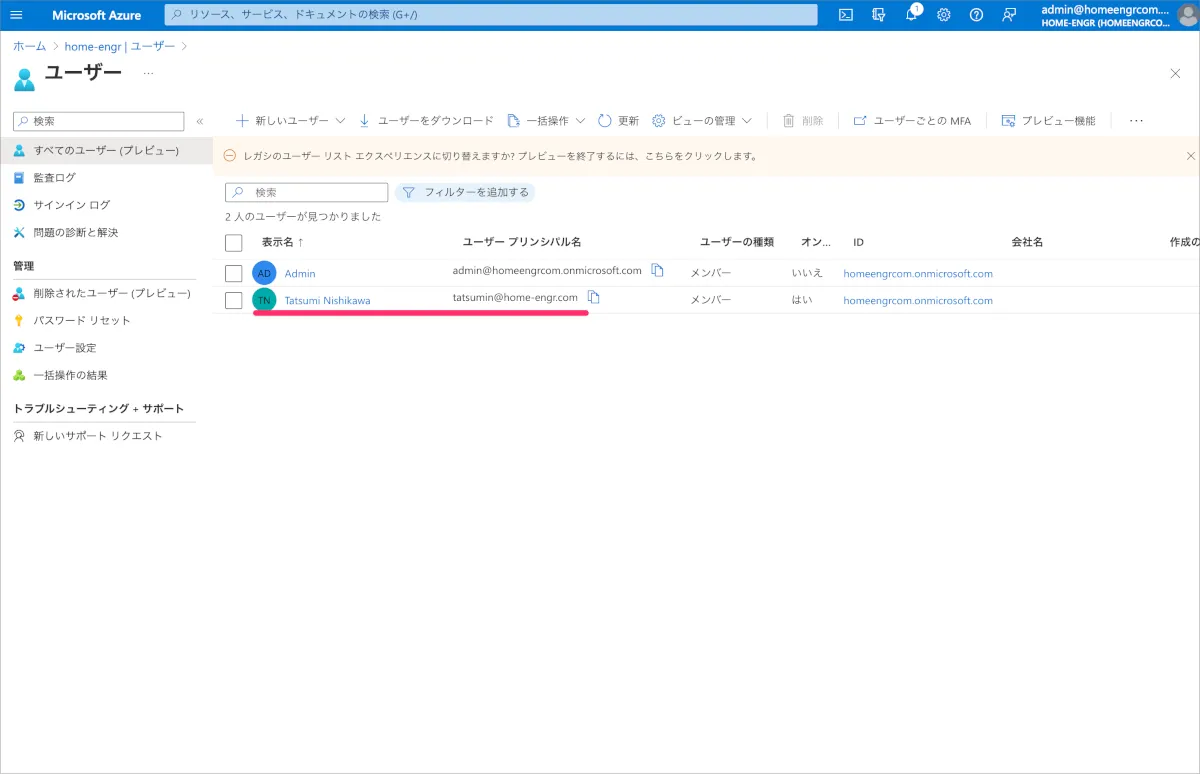Viewport: 1200px width, 774px height.
Task: Go to home-engr | ユーザー breadcrumb
Action: point(120,46)
